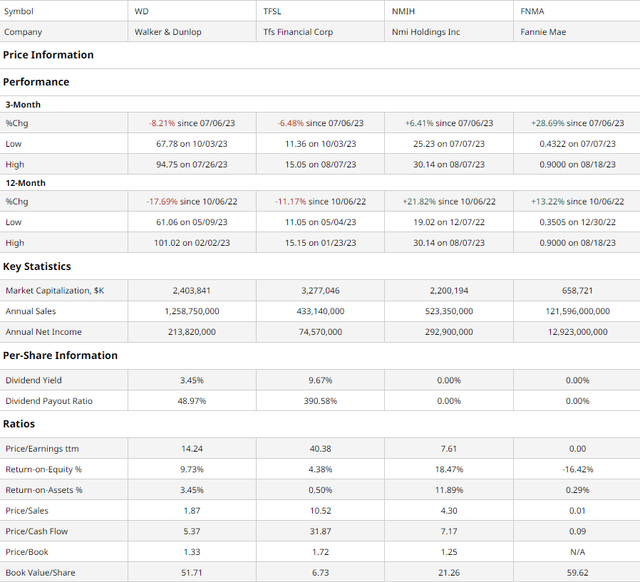This screenshot has width=640, height=582.
Task: Click NMIH's low 25.23 on 07/07/23
Action: point(449,144)
